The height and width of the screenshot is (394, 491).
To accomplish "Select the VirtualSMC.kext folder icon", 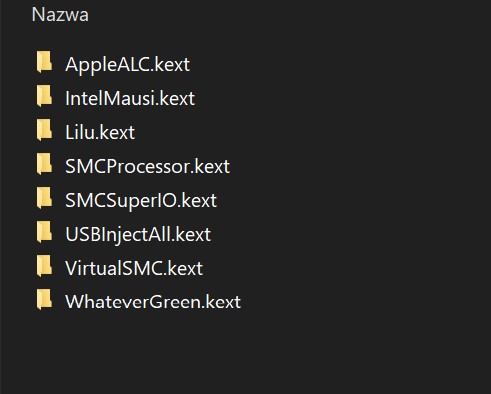I will coord(44,266).
